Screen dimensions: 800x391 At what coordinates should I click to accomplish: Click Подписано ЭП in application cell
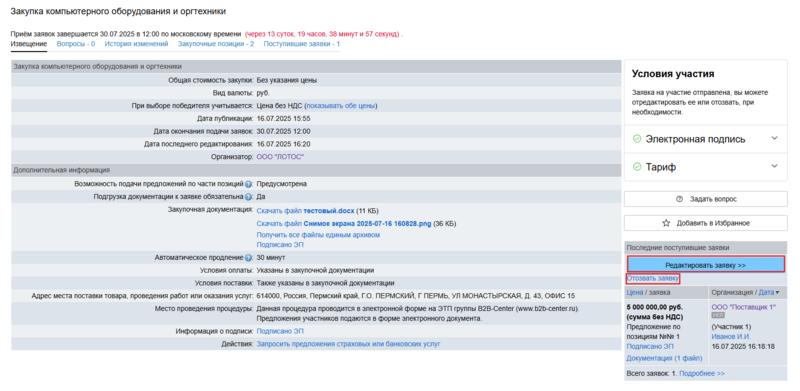pyautogui.click(x=650, y=346)
